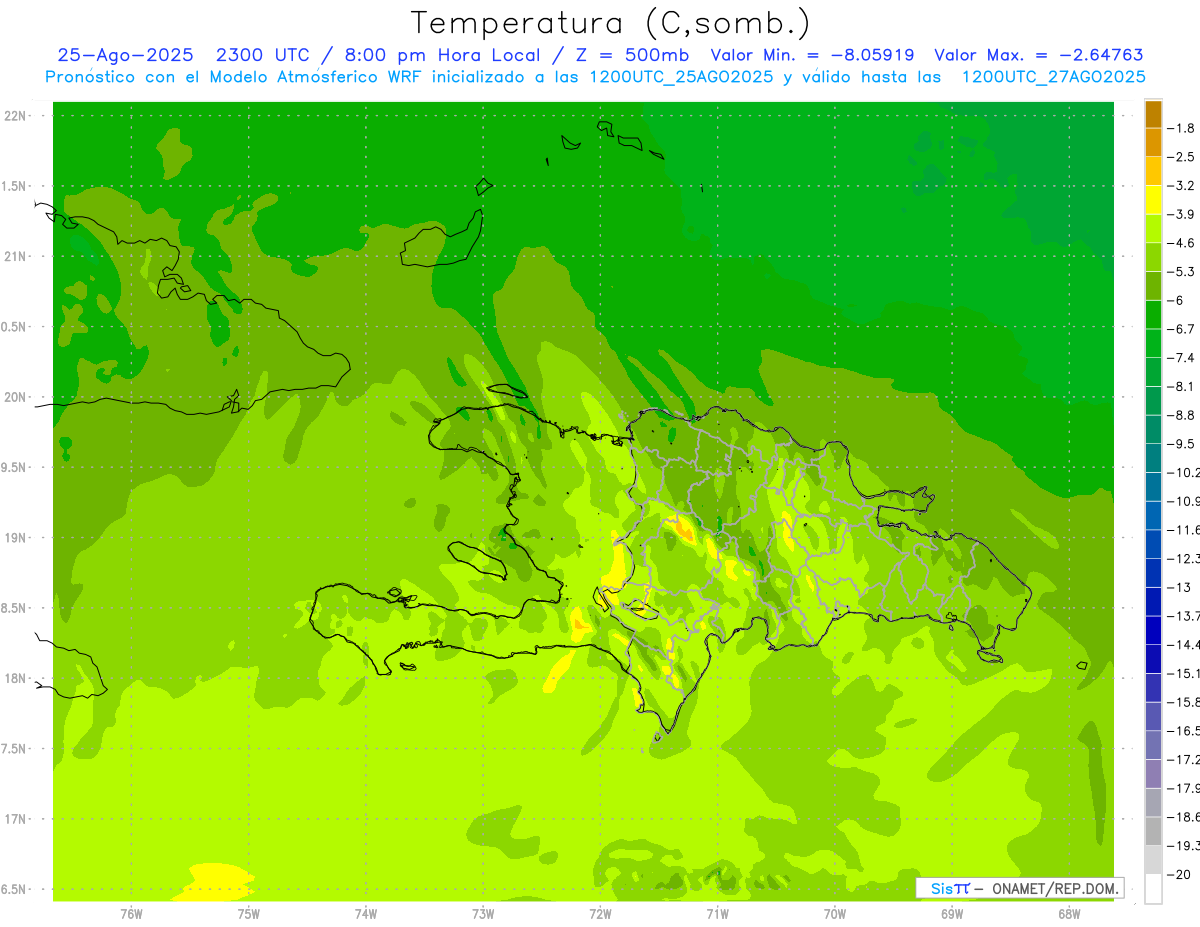Click "8:00 pm Hora Local" text
Image resolution: width=1200 pixels, height=927 pixels.
444,55
